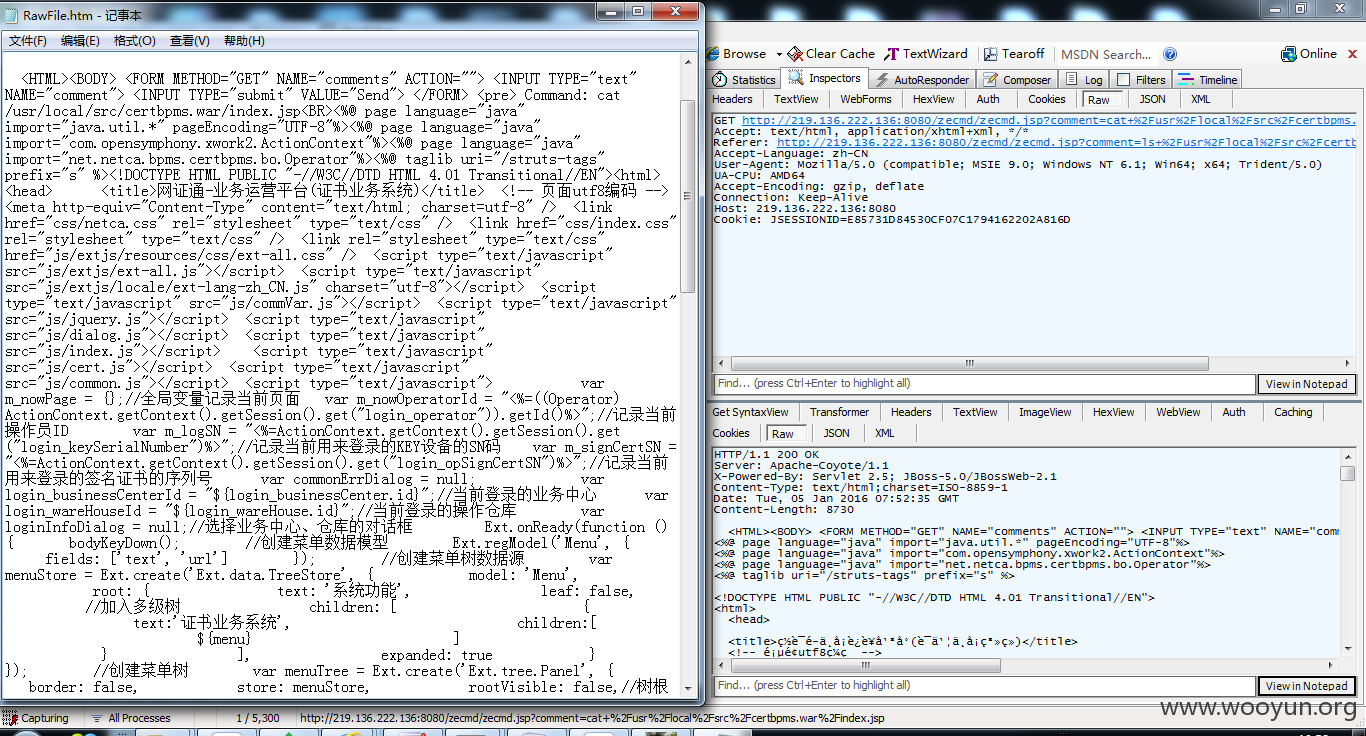The image size is (1366, 736).
Task: Click the Notepad title bar icon
Action: click(11, 15)
